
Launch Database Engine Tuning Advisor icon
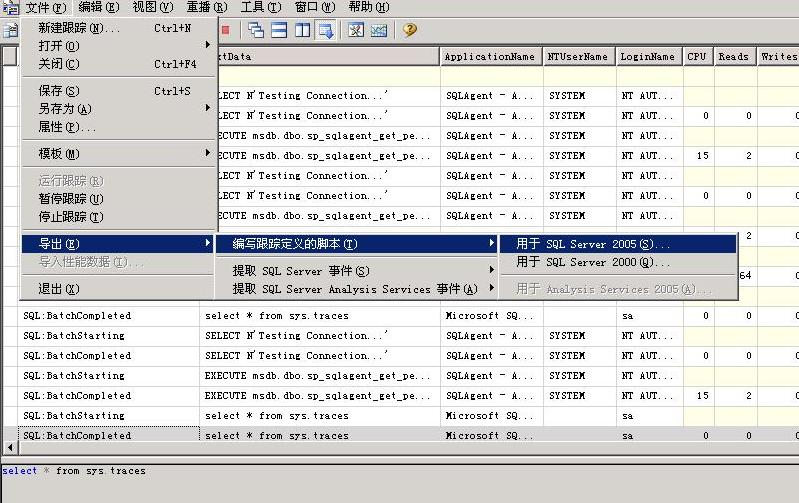point(356,30)
